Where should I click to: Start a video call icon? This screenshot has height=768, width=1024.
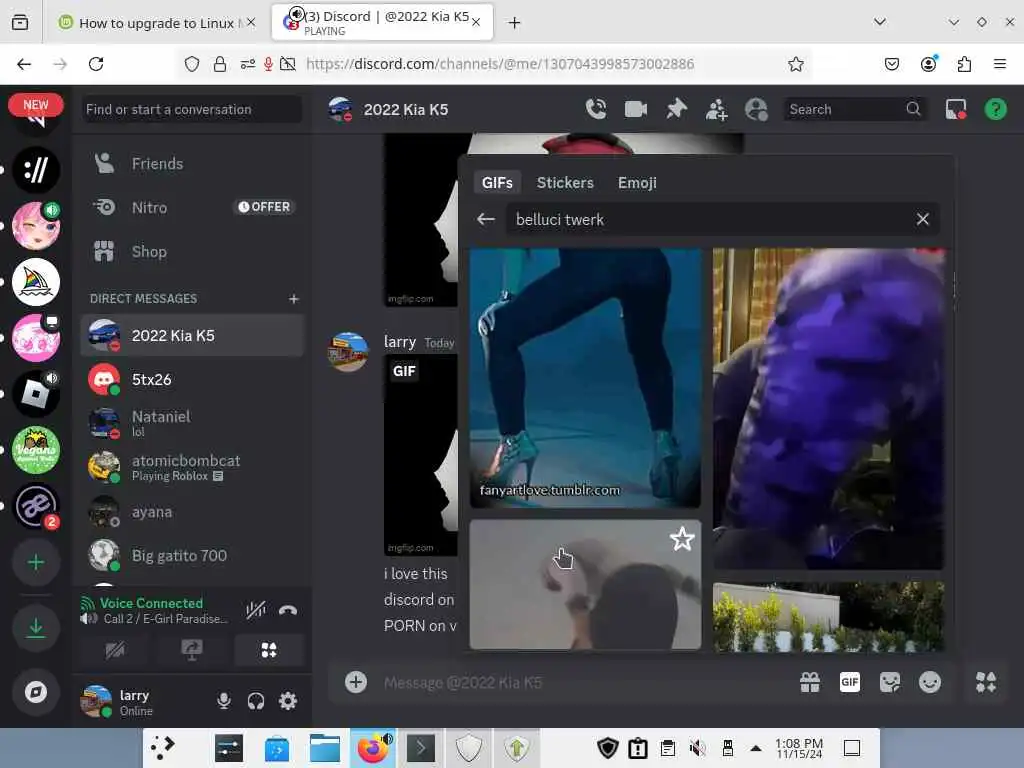[x=635, y=109]
